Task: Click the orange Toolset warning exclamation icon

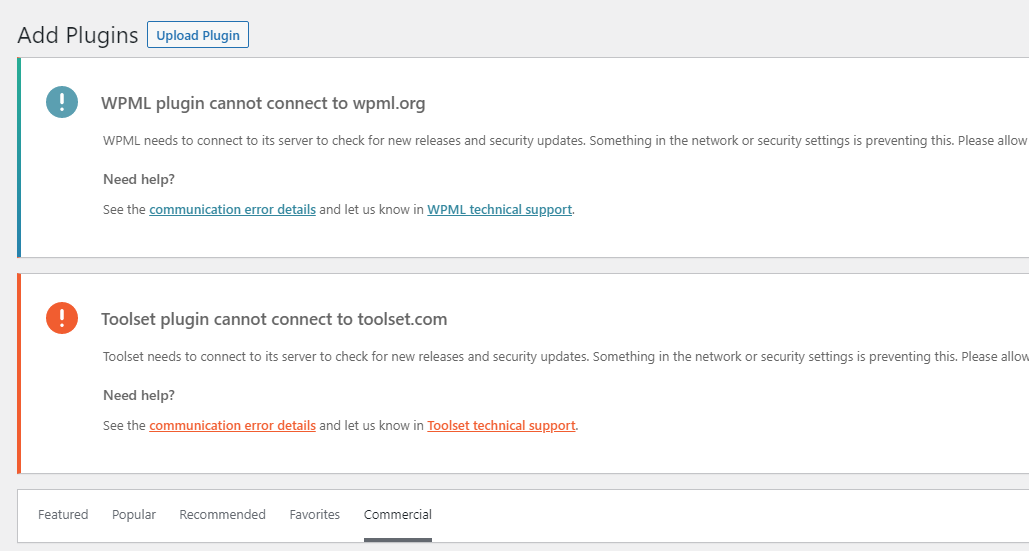Action: click(x=62, y=317)
